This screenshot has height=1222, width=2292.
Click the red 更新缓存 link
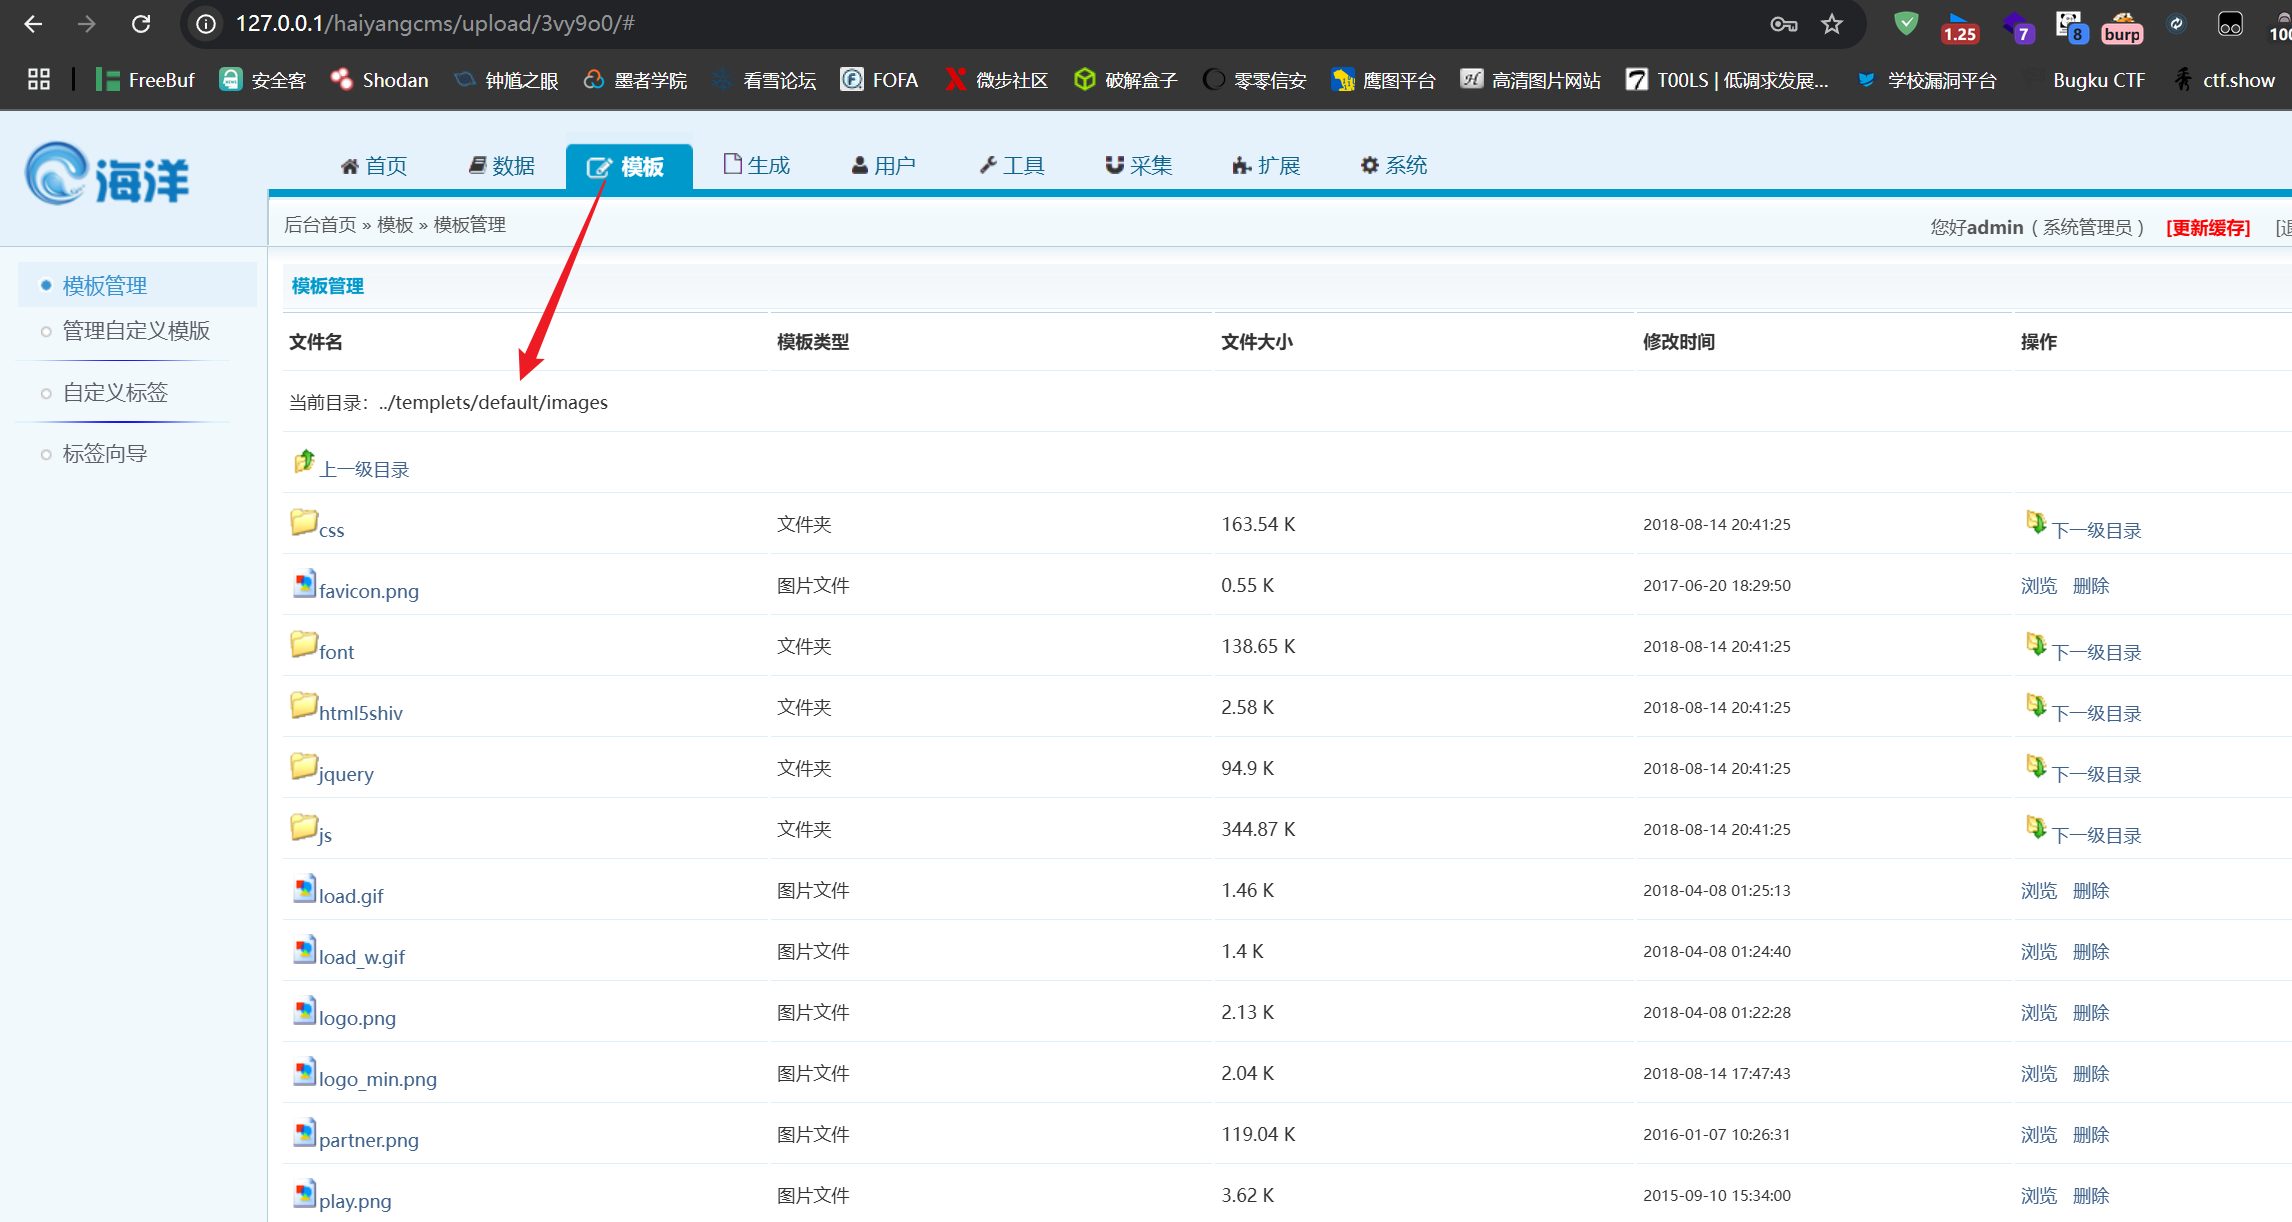tap(2207, 228)
